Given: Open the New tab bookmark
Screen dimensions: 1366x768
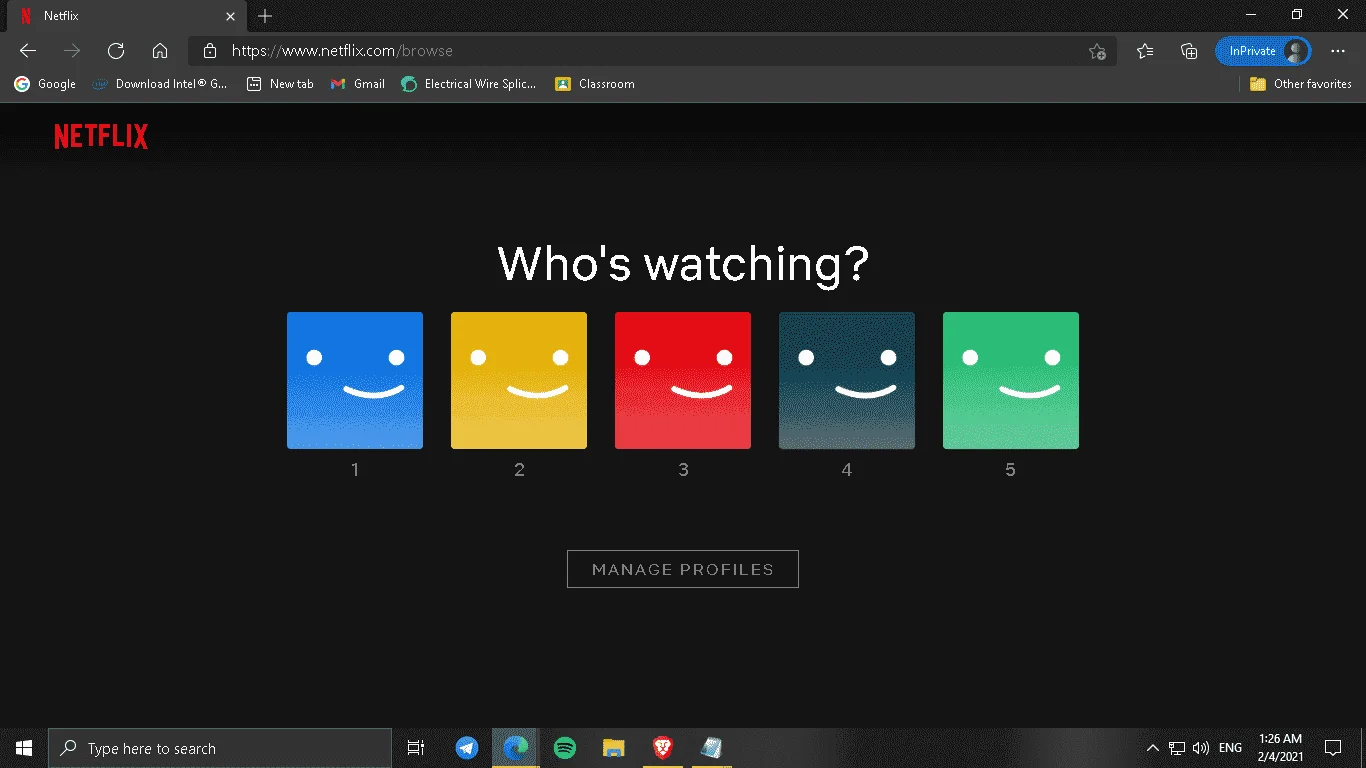Looking at the screenshot, I should tap(280, 84).
